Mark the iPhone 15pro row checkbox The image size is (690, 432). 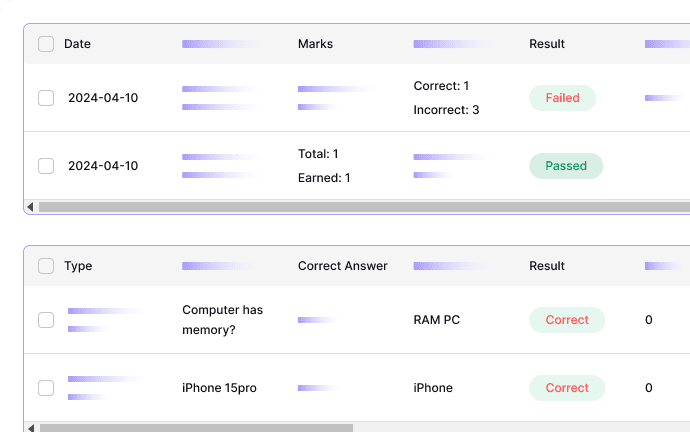point(46,388)
